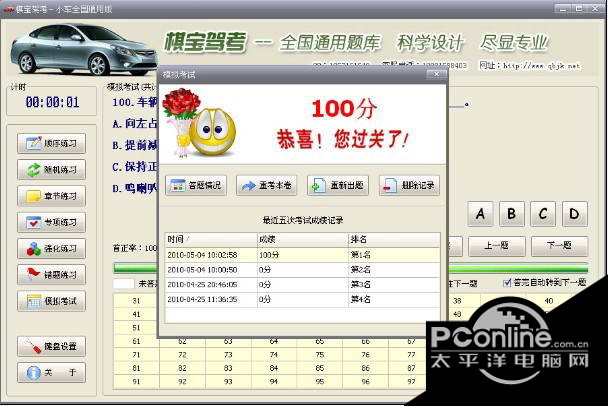The image size is (608, 406).
Task: Jump to question 82 in grid
Action: [x=182, y=368]
